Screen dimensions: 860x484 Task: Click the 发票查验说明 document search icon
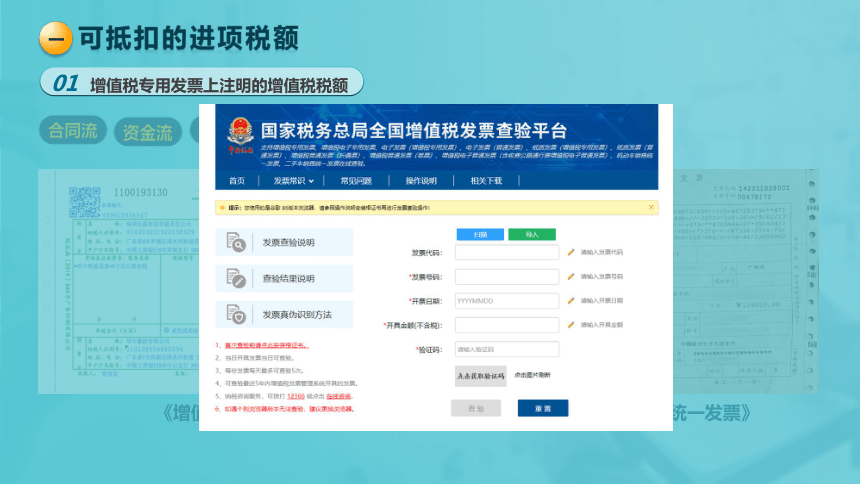236,242
